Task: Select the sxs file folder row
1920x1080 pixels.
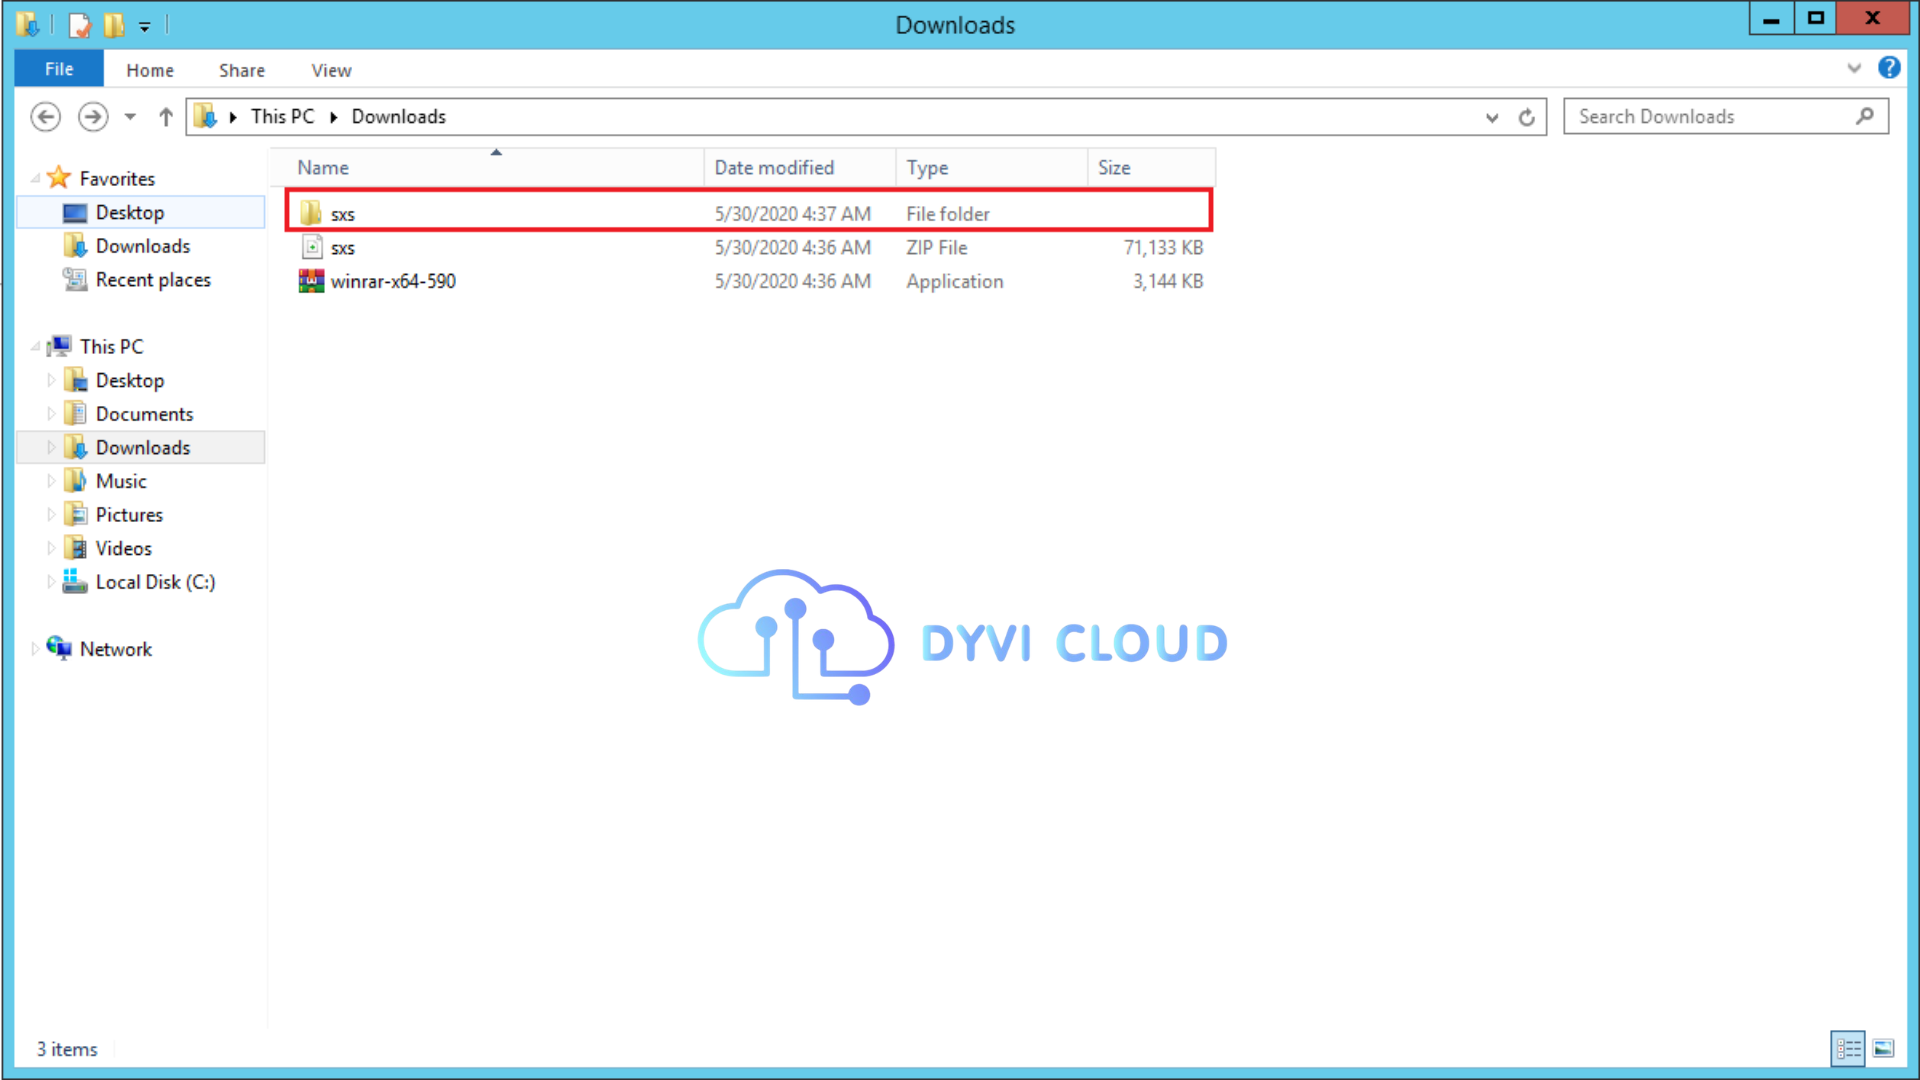Action: click(749, 213)
